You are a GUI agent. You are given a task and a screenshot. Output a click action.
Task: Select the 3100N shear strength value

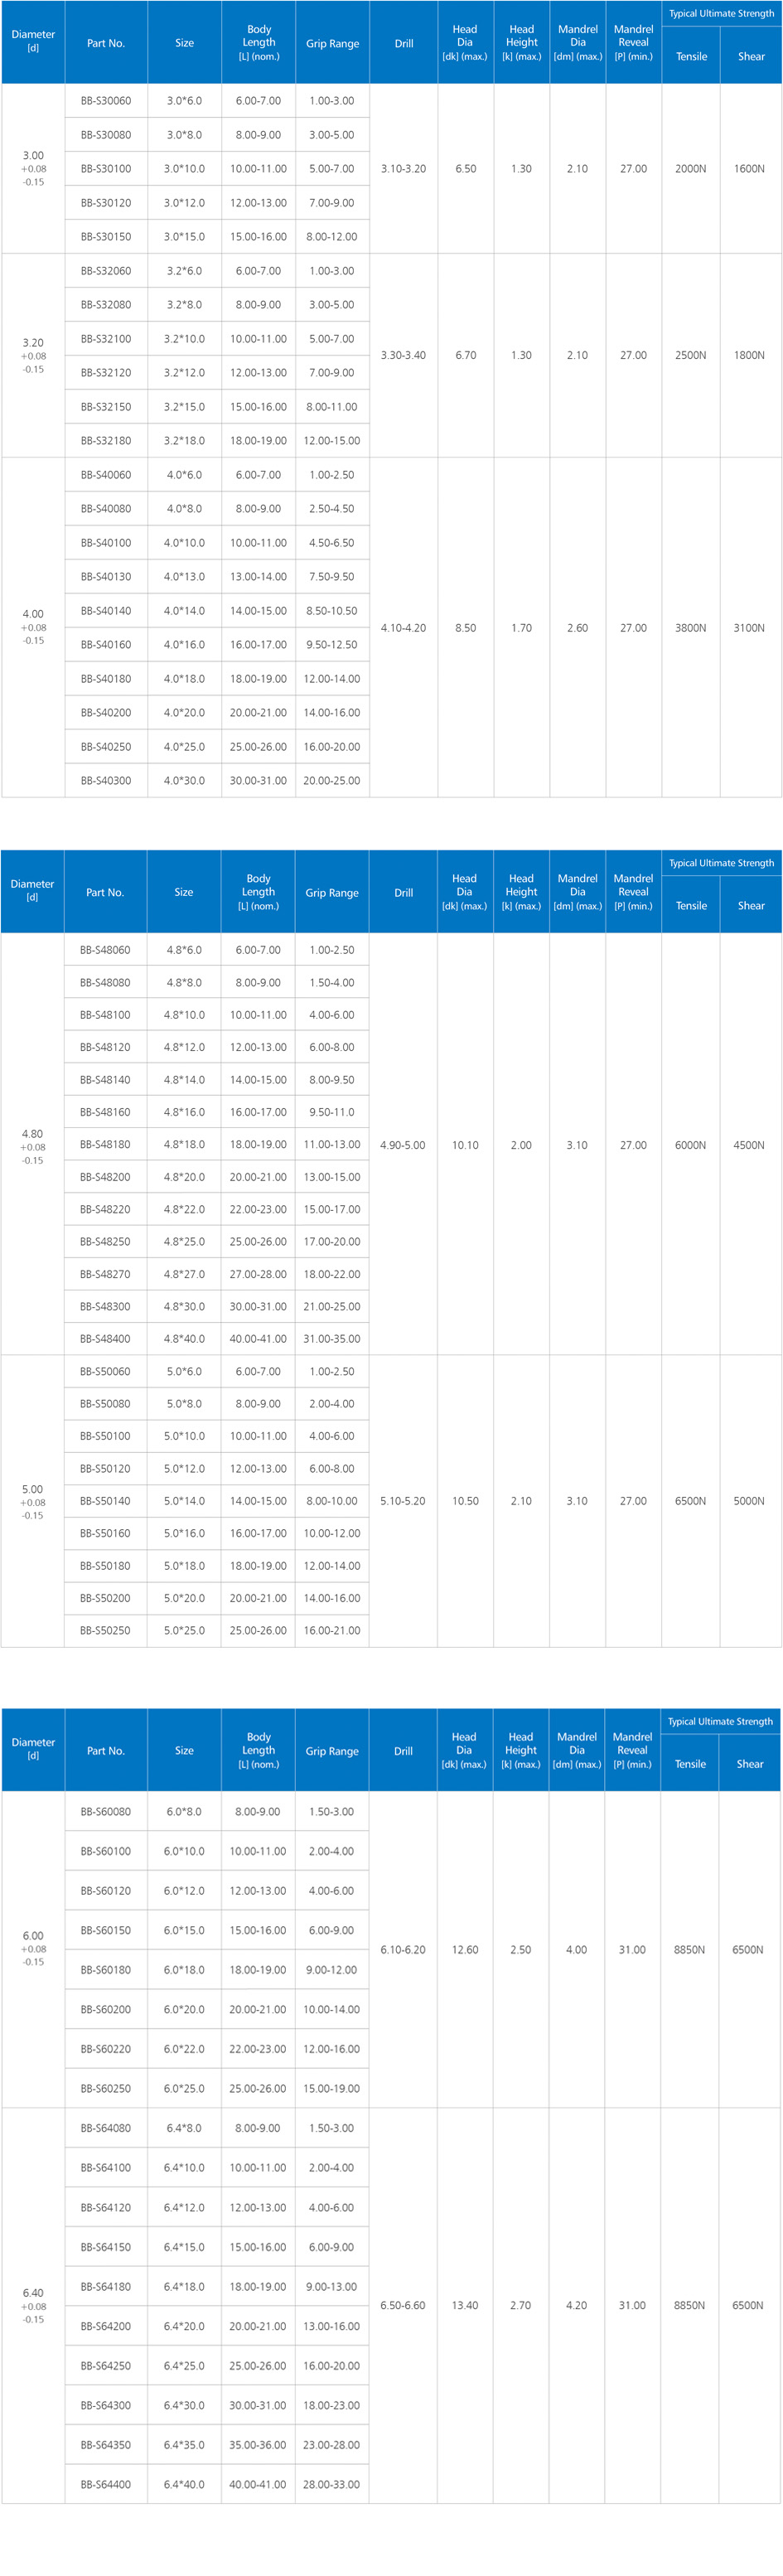tap(749, 628)
